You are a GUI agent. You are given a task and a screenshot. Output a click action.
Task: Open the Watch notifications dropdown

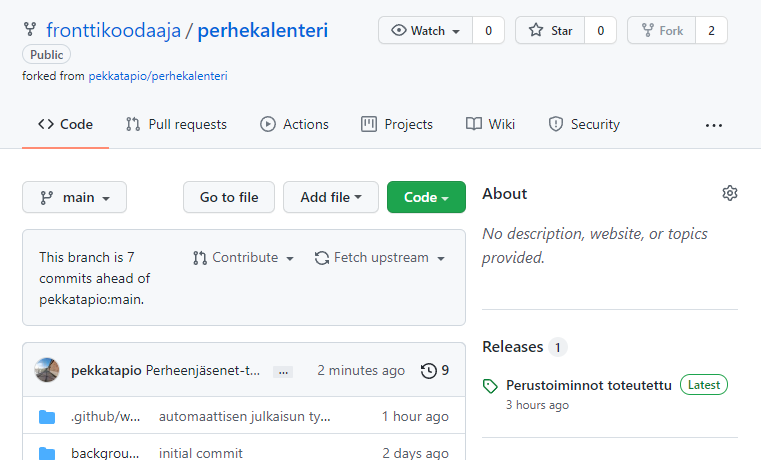(426, 31)
